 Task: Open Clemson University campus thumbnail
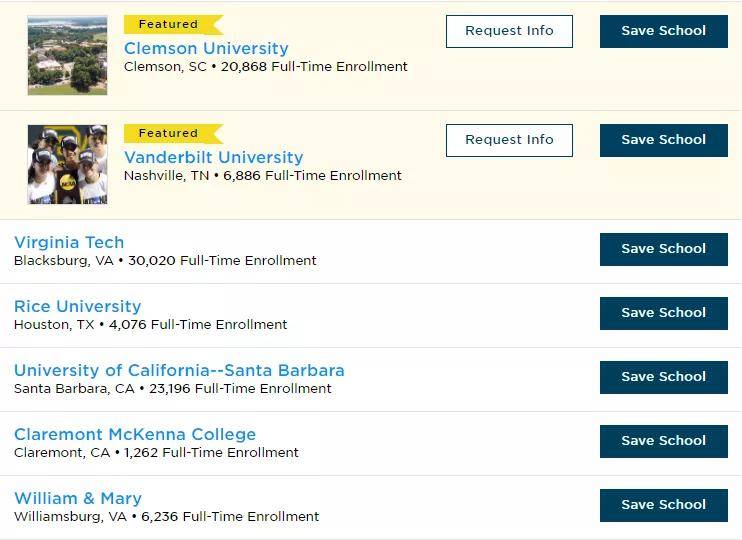[x=67, y=55]
